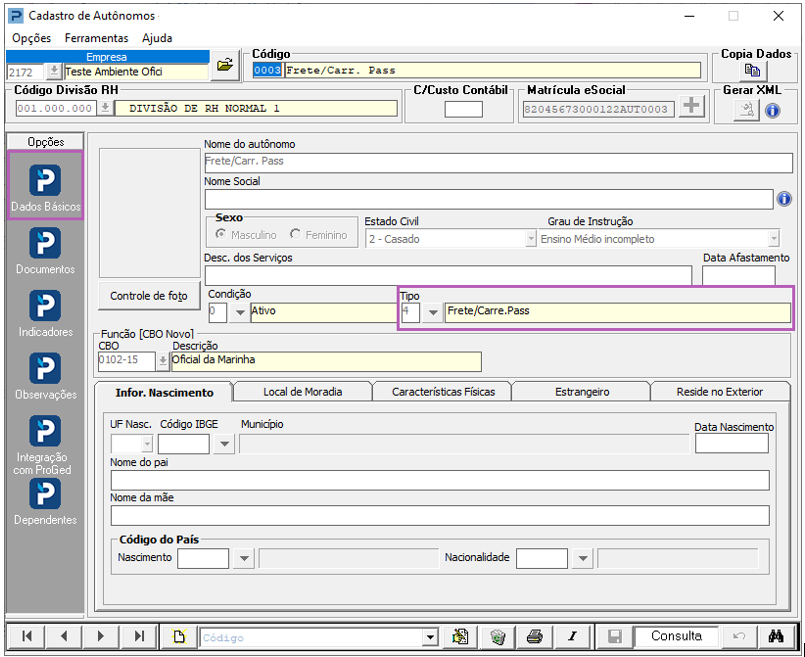Image resolution: width=805 pixels, height=657 pixels.
Task: Open the Documentos section
Action: pyautogui.click(x=45, y=252)
